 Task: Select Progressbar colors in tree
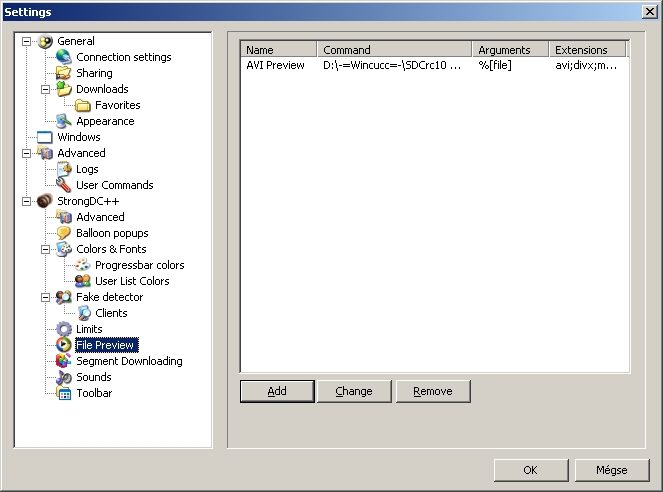point(139,265)
